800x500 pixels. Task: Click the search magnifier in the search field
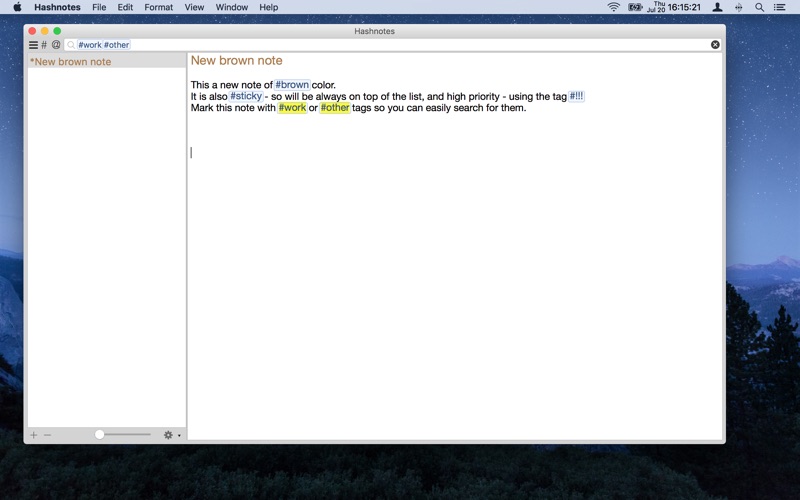71,45
